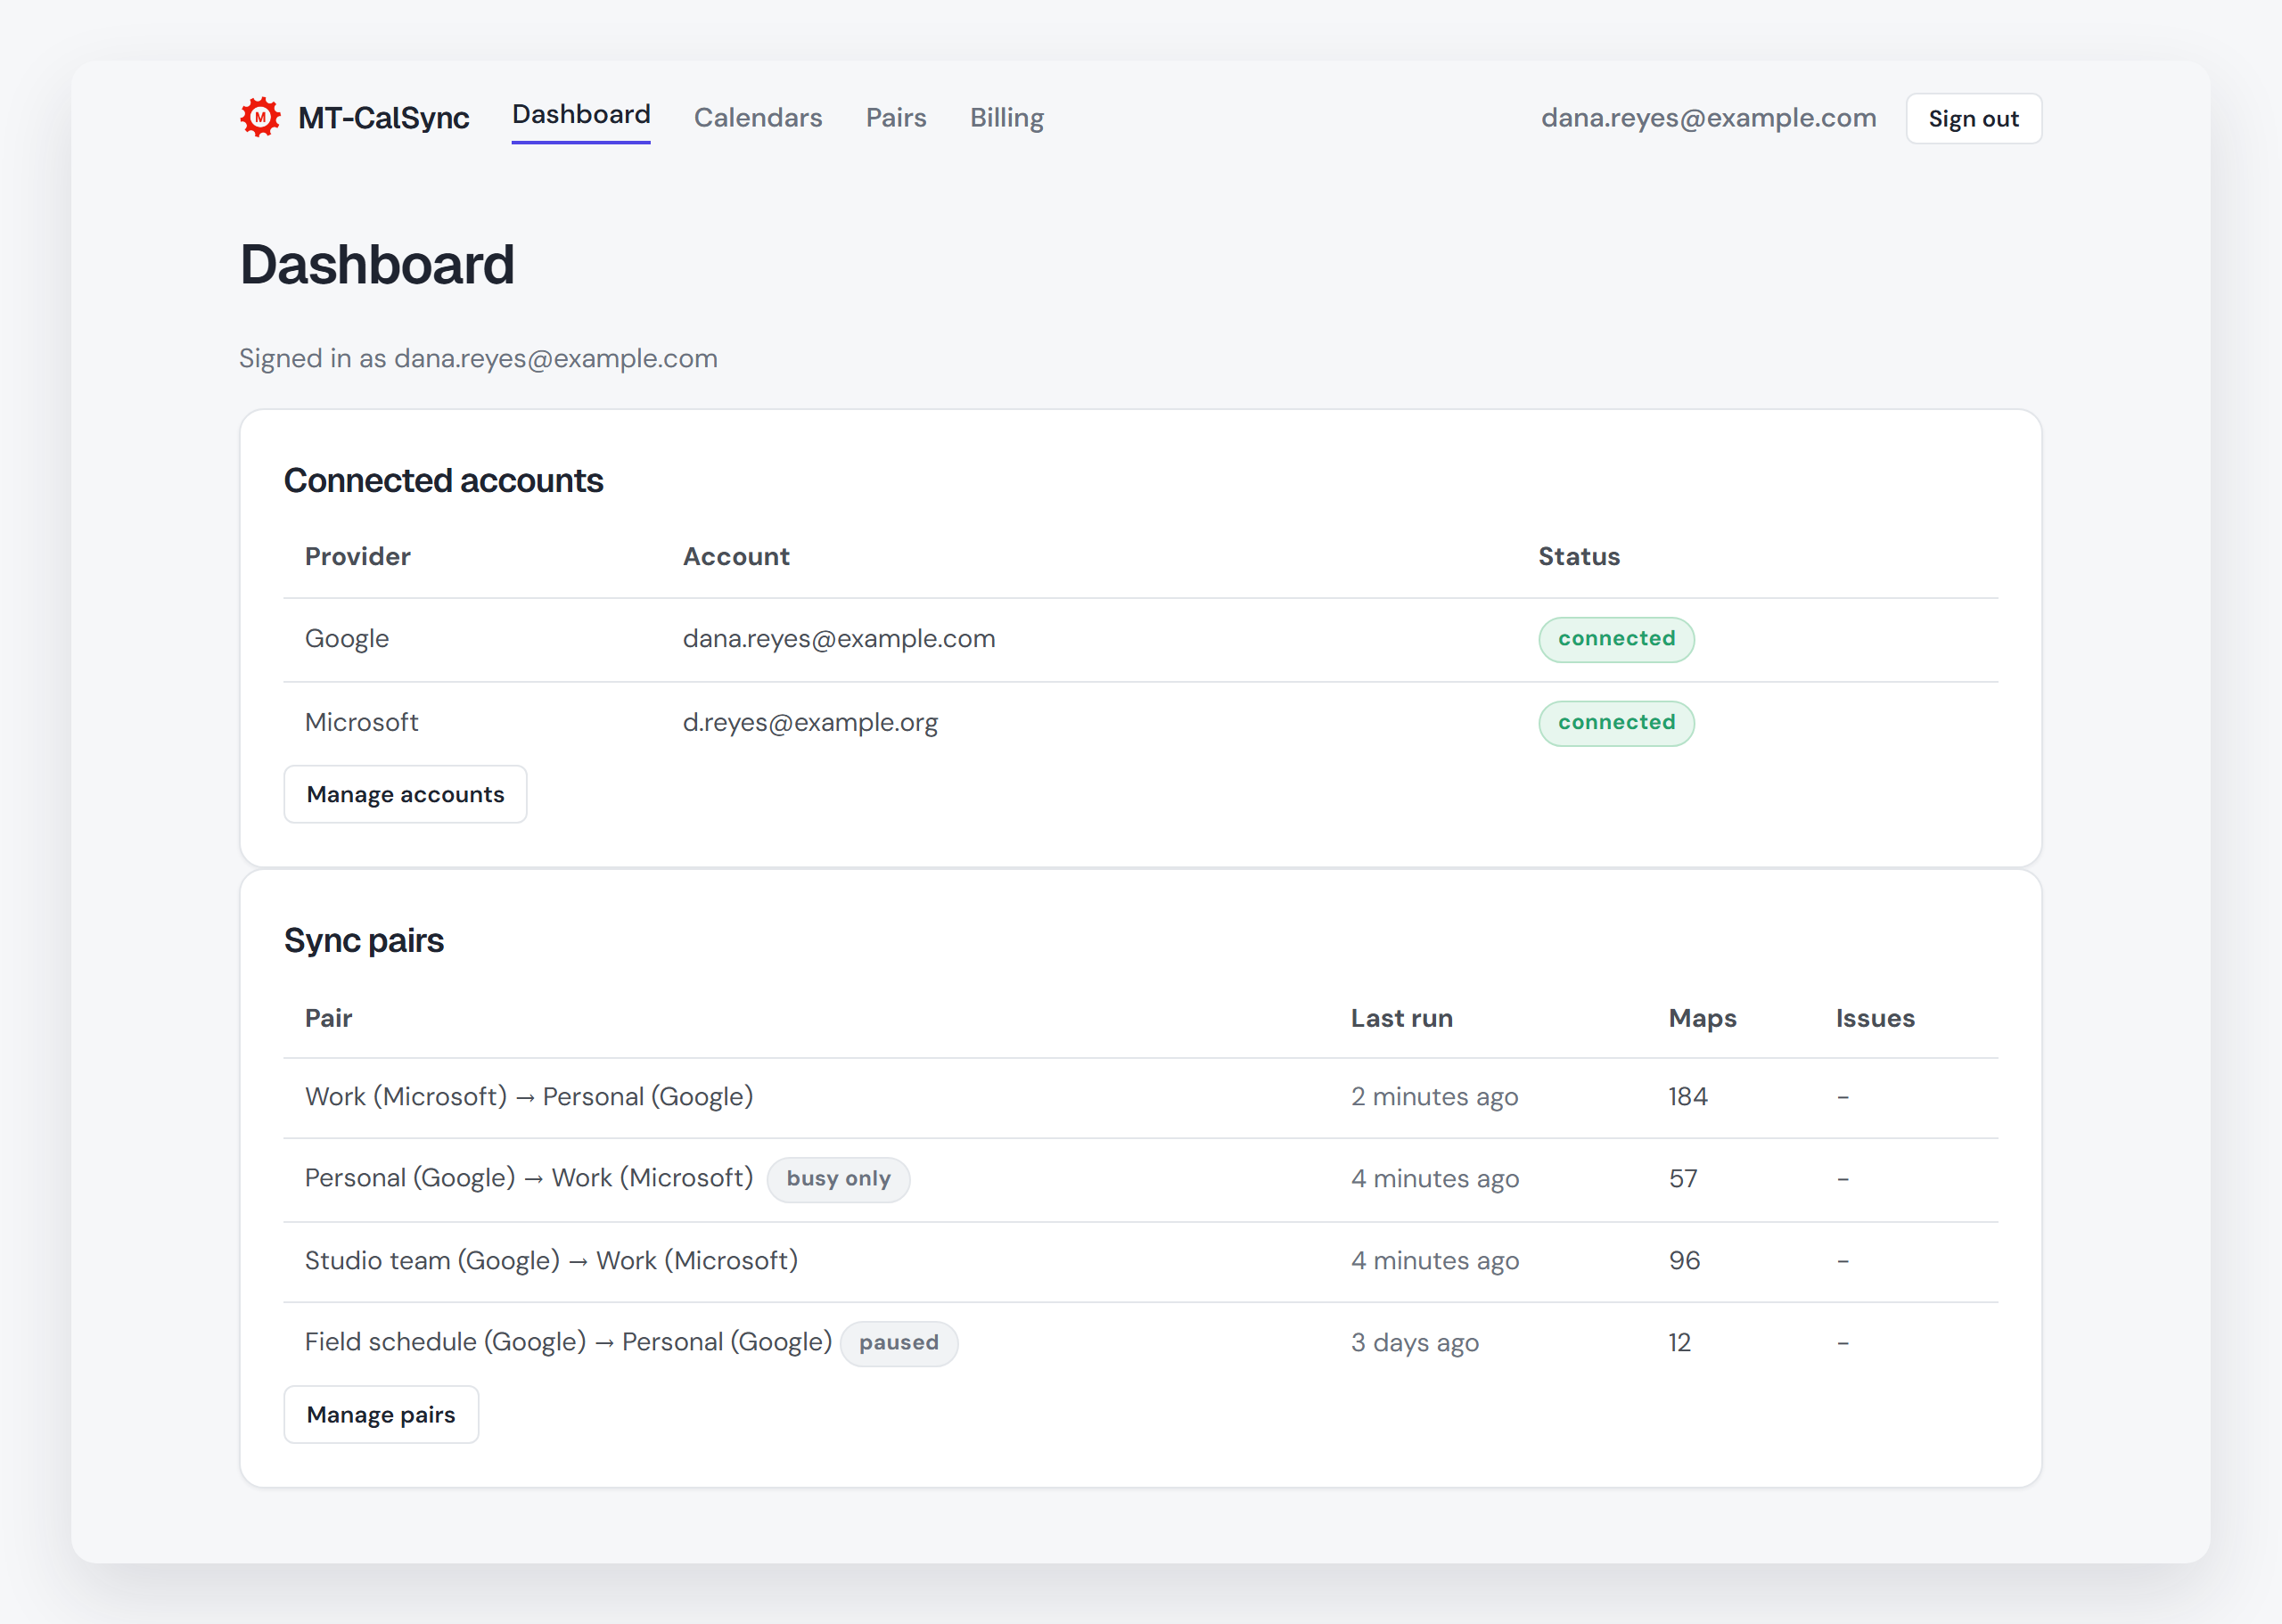Click the Account column header
This screenshot has width=2282, height=1624.
pos(736,556)
